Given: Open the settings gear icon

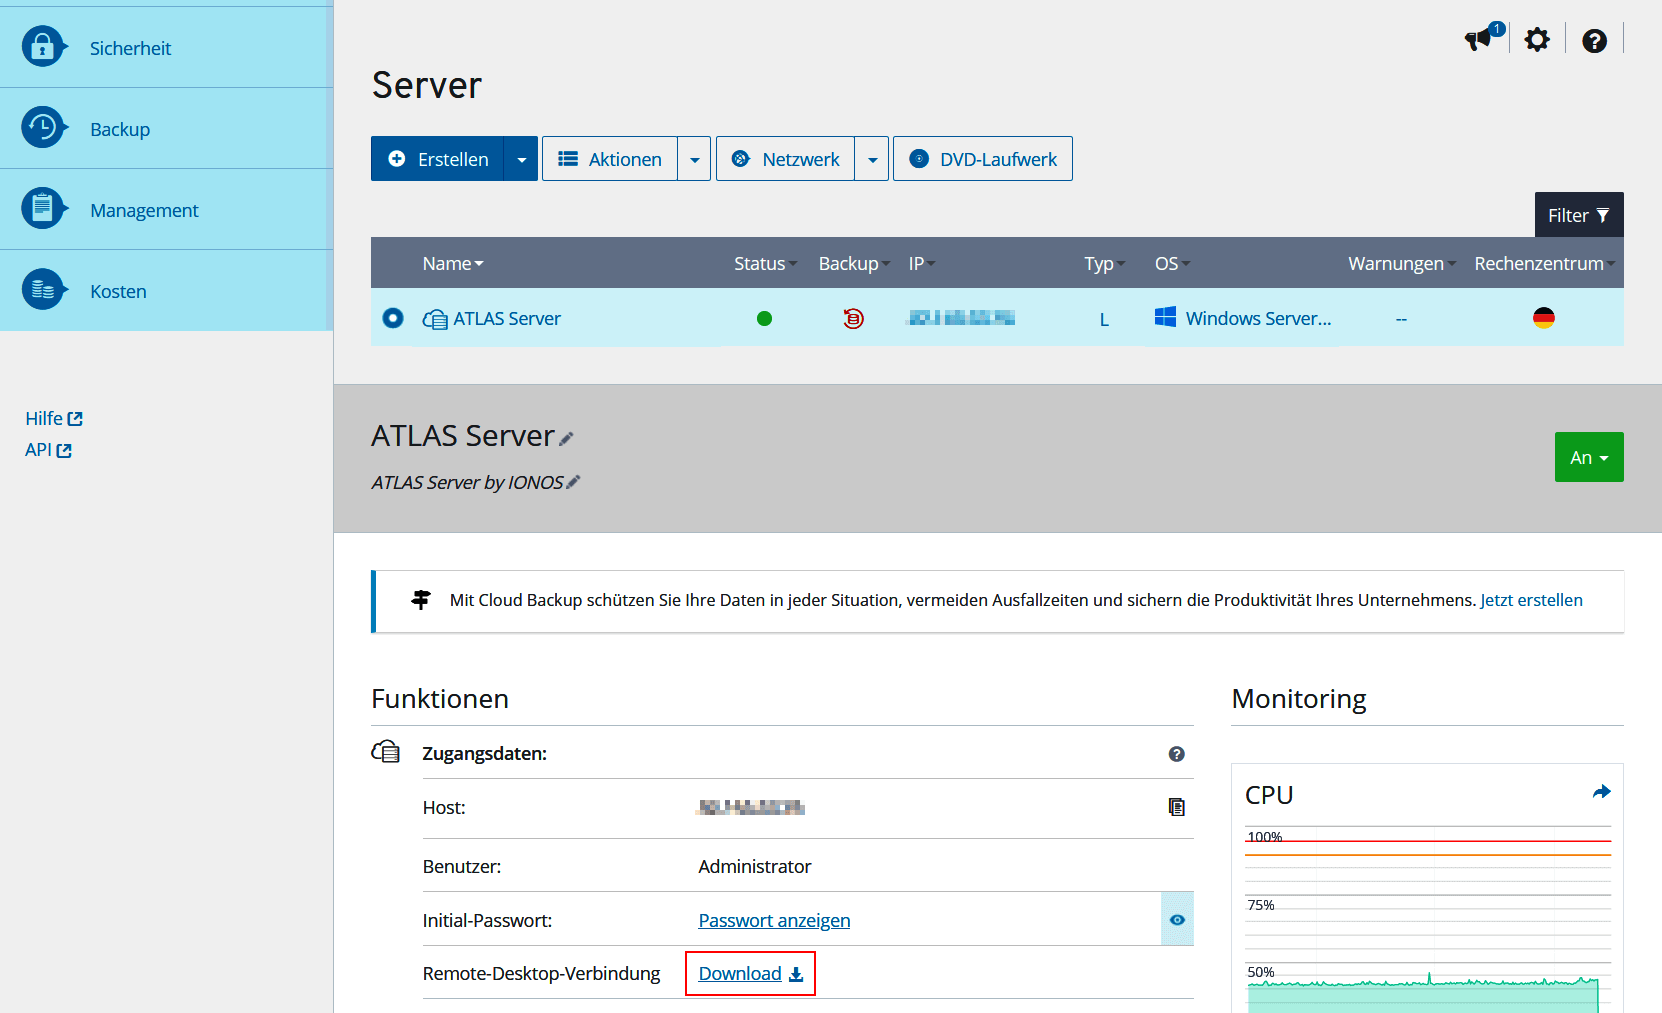Looking at the screenshot, I should click(x=1537, y=39).
